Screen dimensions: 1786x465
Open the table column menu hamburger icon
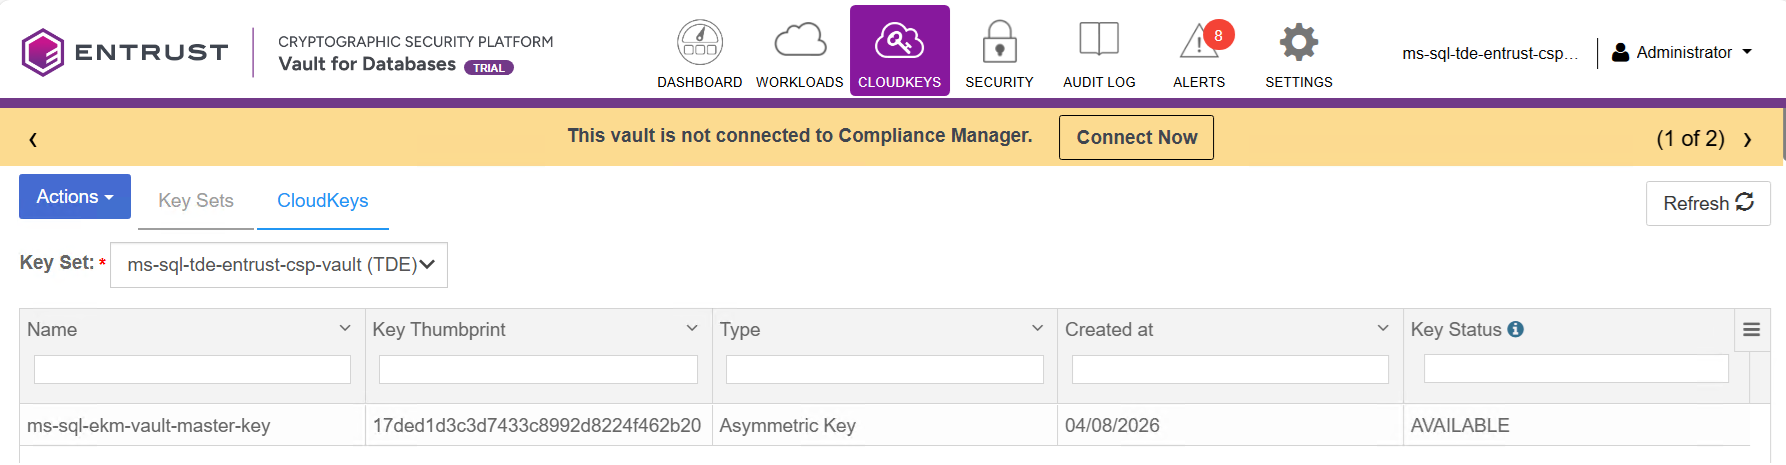[1752, 330]
